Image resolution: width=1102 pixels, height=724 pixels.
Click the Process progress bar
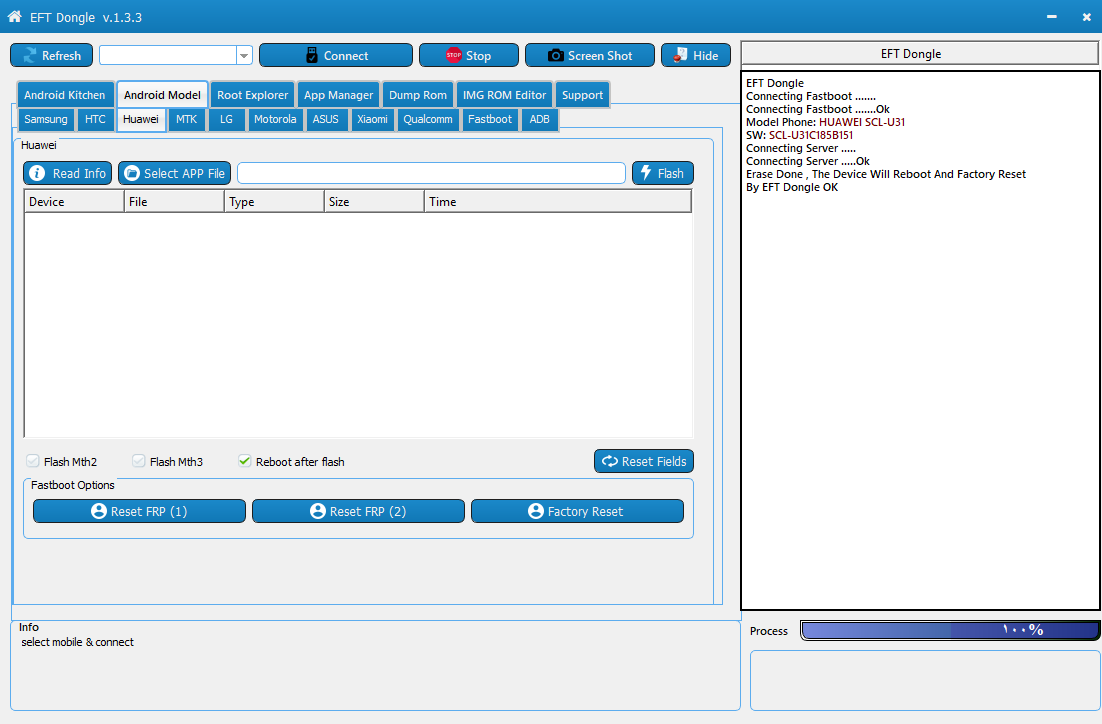pyautogui.click(x=949, y=630)
